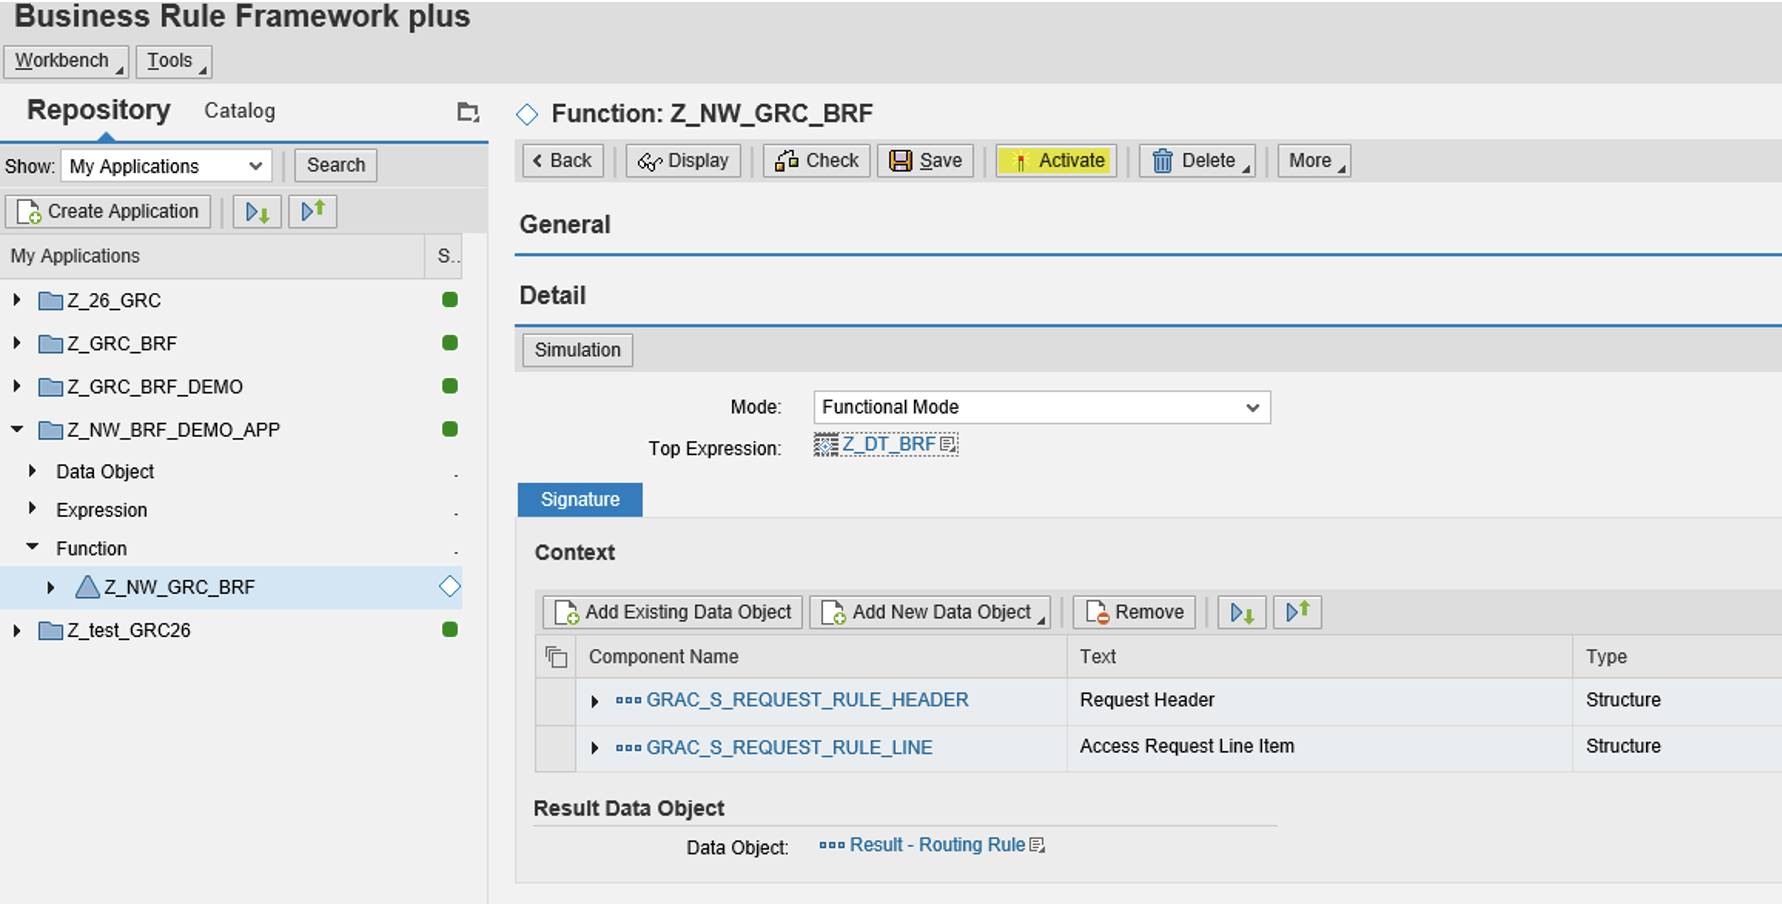Open the More menu
The height and width of the screenshot is (904, 1782).
1314,161
